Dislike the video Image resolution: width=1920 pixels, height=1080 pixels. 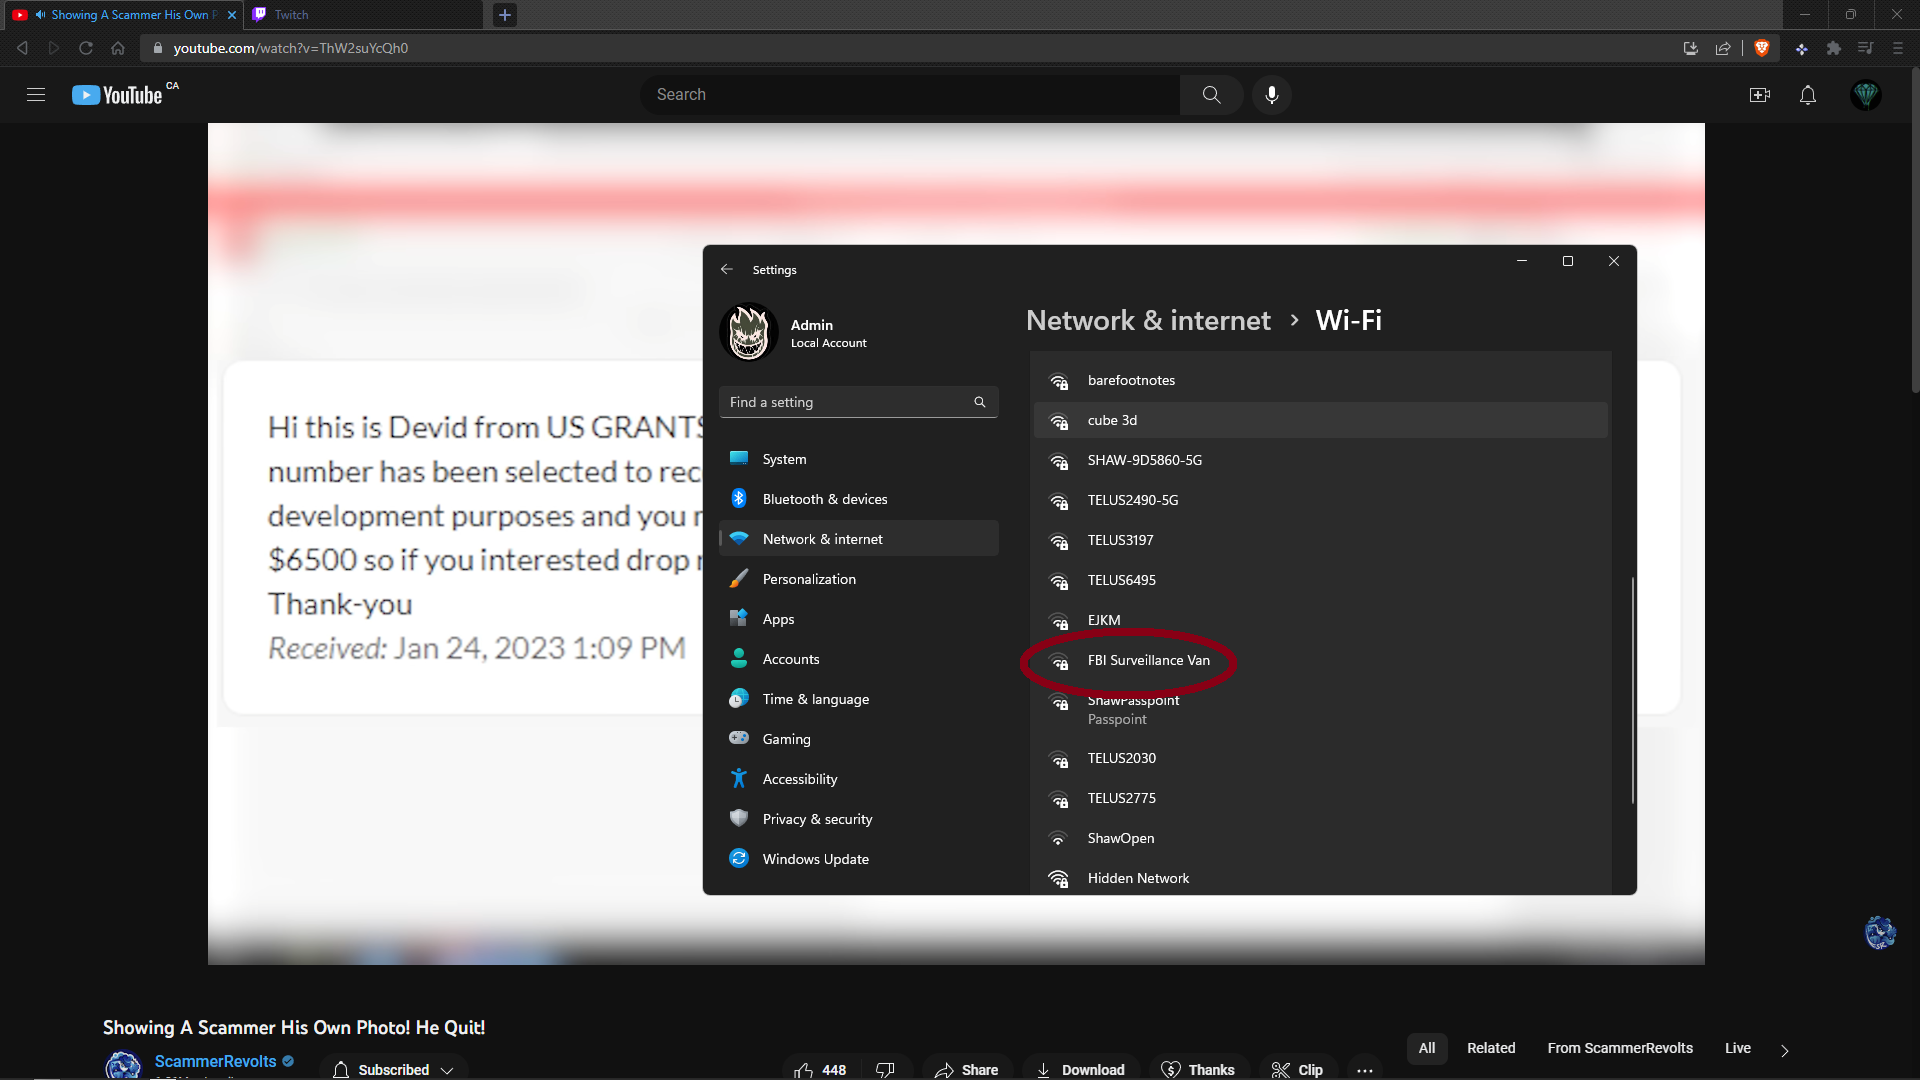pos(886,1069)
